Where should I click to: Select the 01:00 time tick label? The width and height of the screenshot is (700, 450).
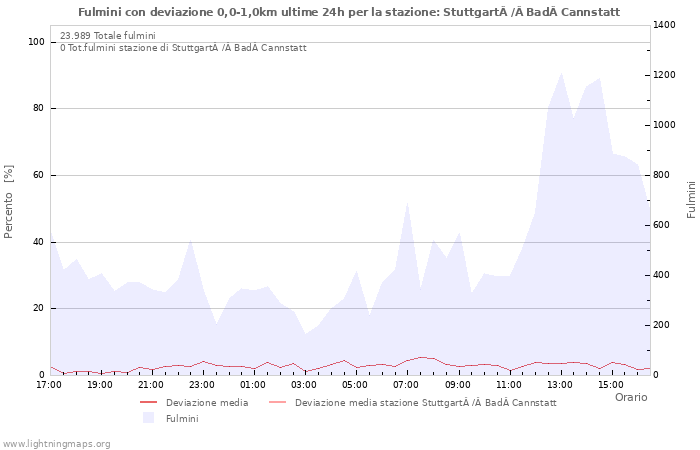[253, 384]
